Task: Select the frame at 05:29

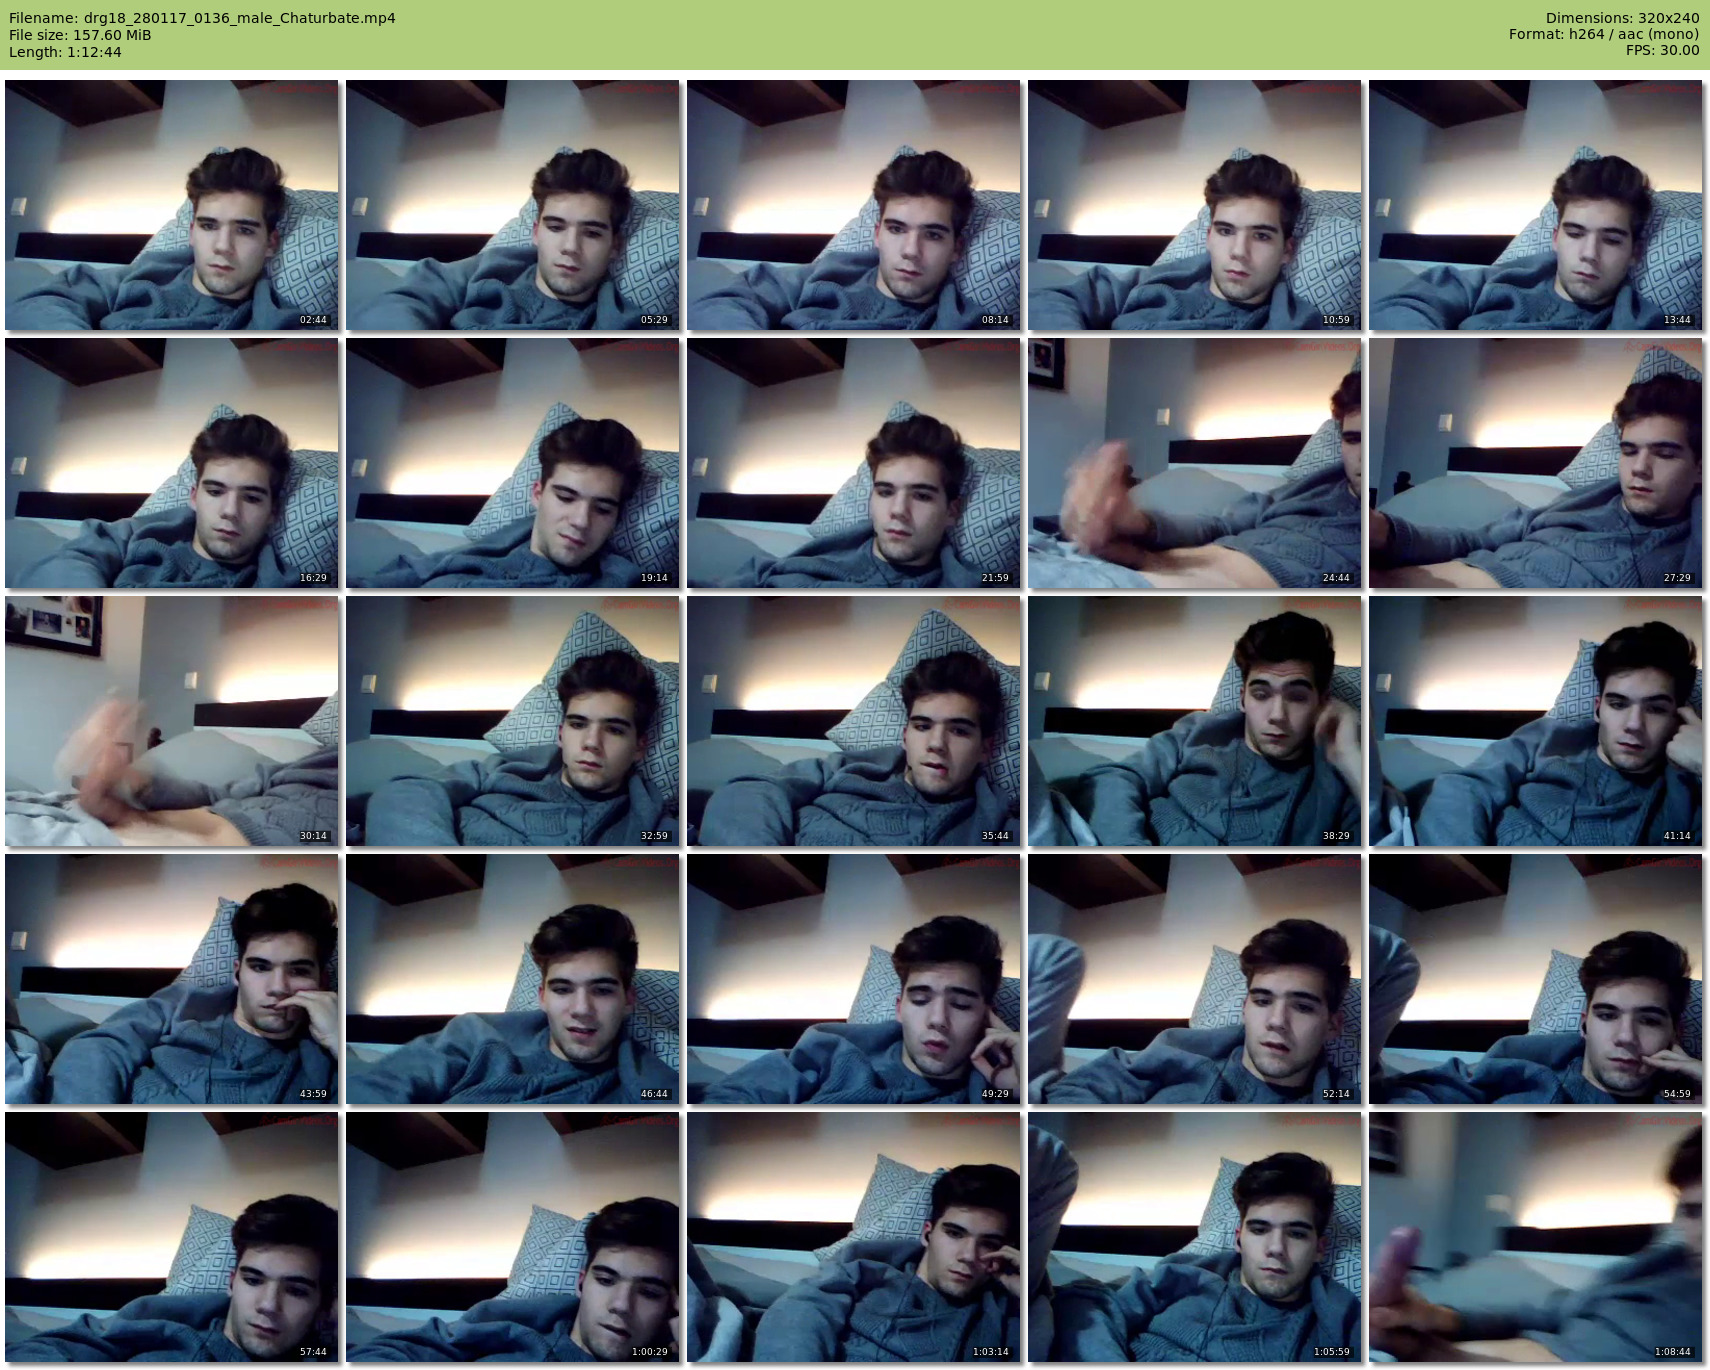Action: coord(512,205)
